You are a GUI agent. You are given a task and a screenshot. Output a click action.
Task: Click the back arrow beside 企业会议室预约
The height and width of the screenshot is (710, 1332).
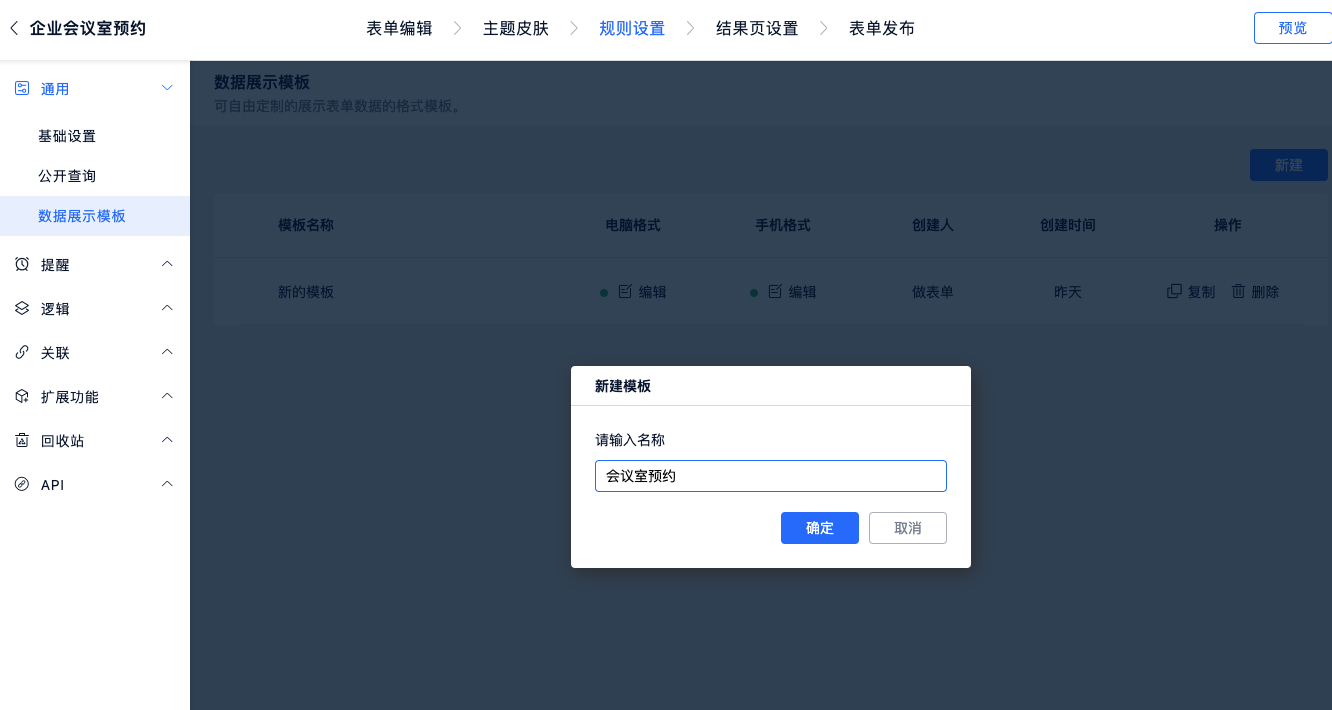pyautogui.click(x=14, y=28)
